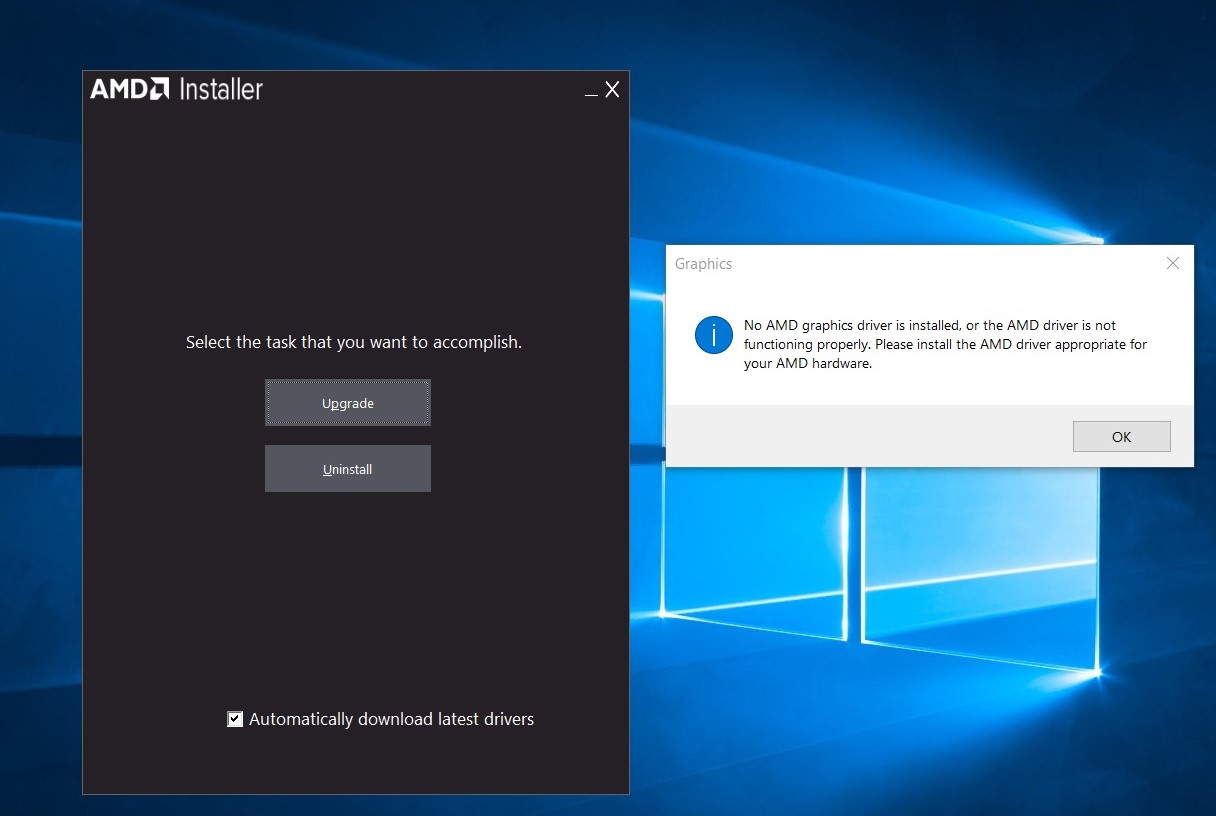
Task: Click the AMD Installer logo
Action: (x=176, y=89)
